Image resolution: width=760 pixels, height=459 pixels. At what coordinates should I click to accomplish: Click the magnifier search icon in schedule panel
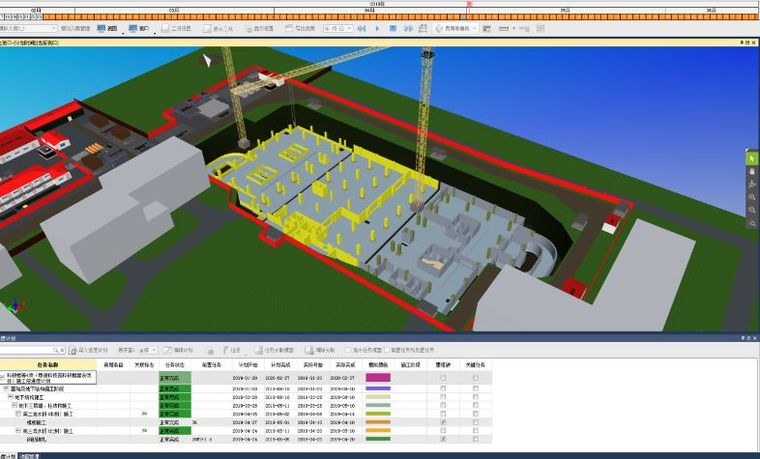point(56,350)
